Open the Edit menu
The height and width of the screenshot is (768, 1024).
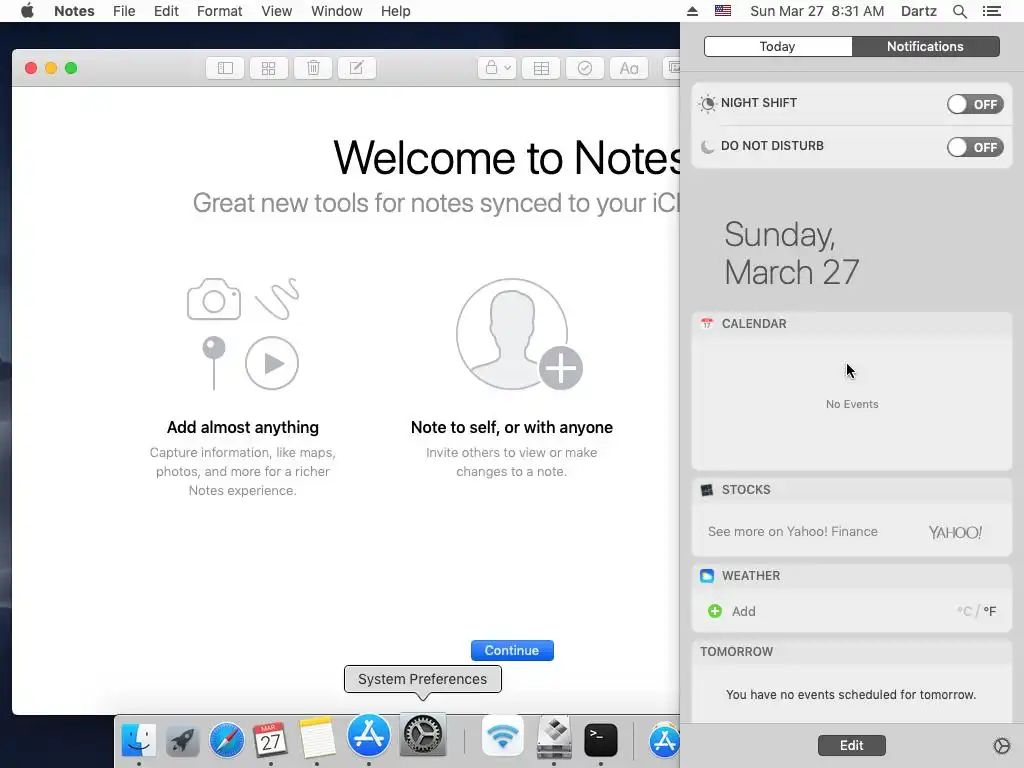coord(167,11)
